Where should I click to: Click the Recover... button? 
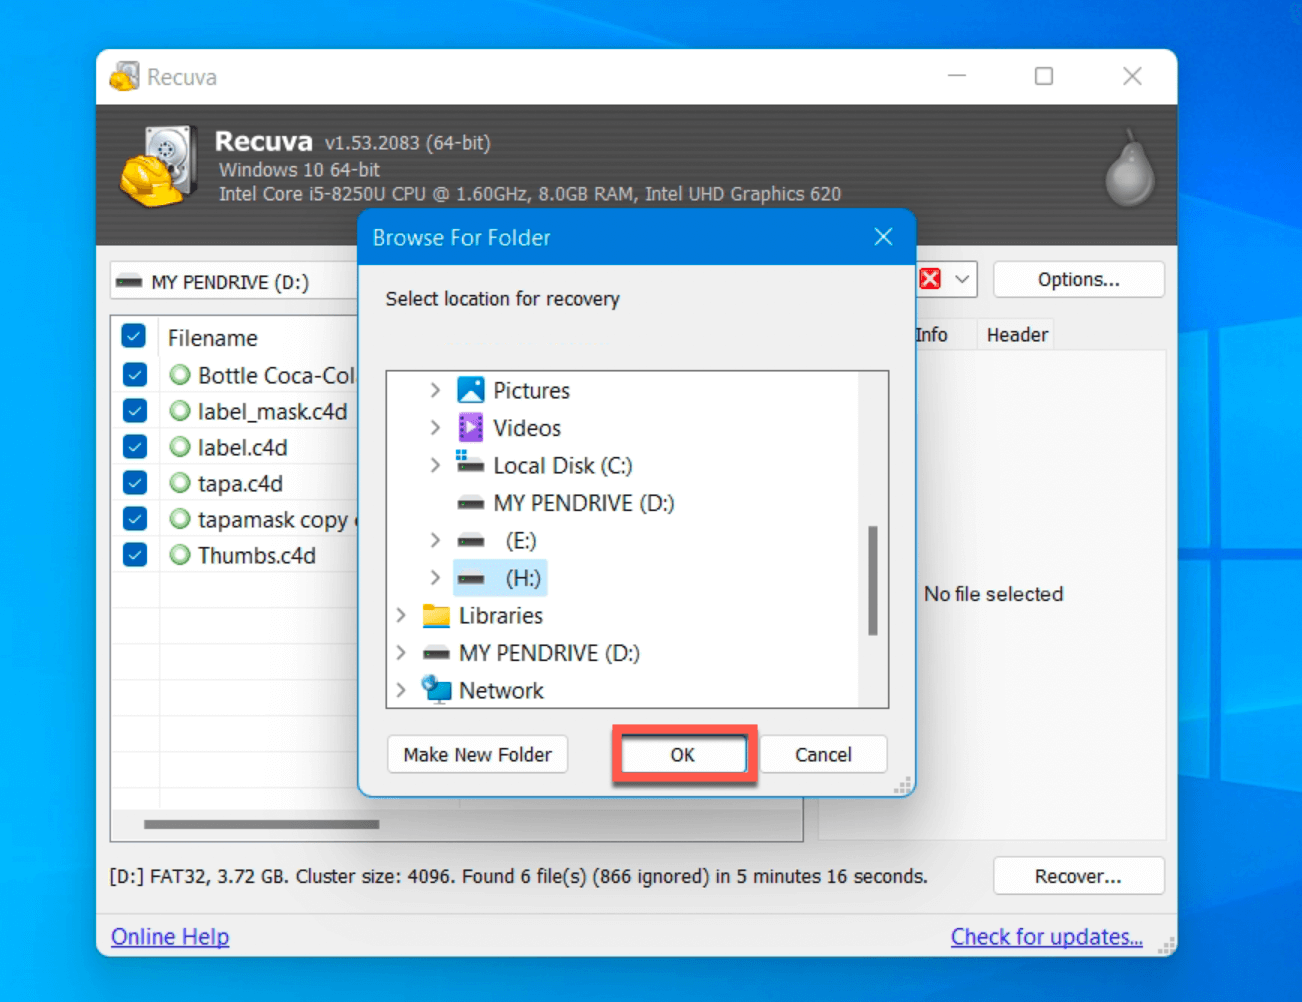pos(1079,876)
